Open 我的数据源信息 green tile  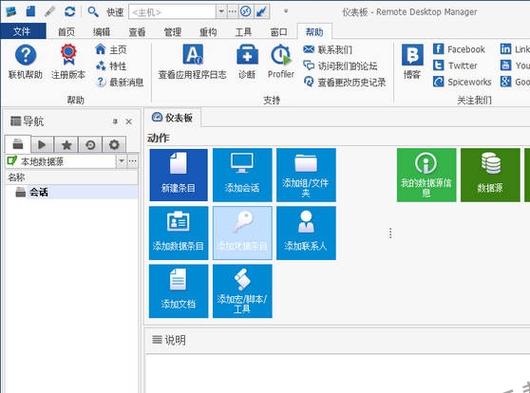(426, 175)
